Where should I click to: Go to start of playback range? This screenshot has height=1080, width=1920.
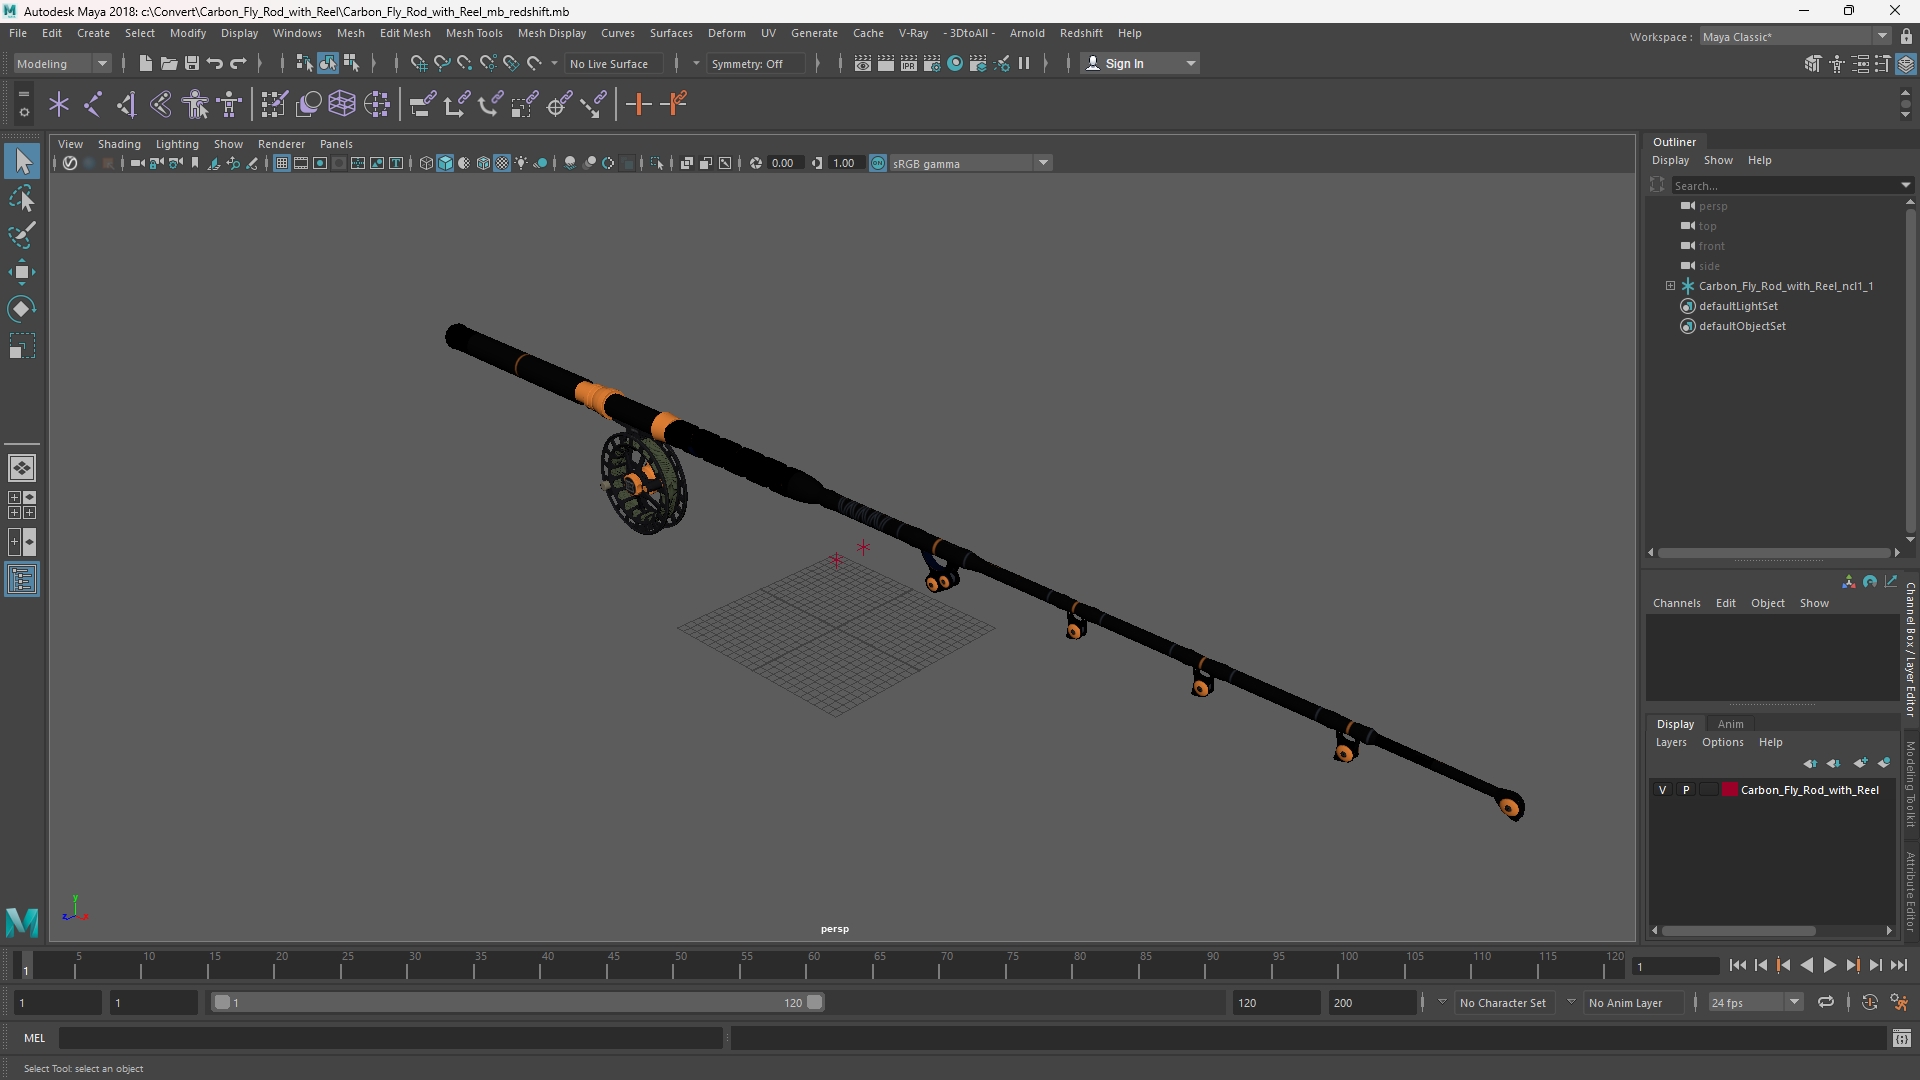point(1738,965)
